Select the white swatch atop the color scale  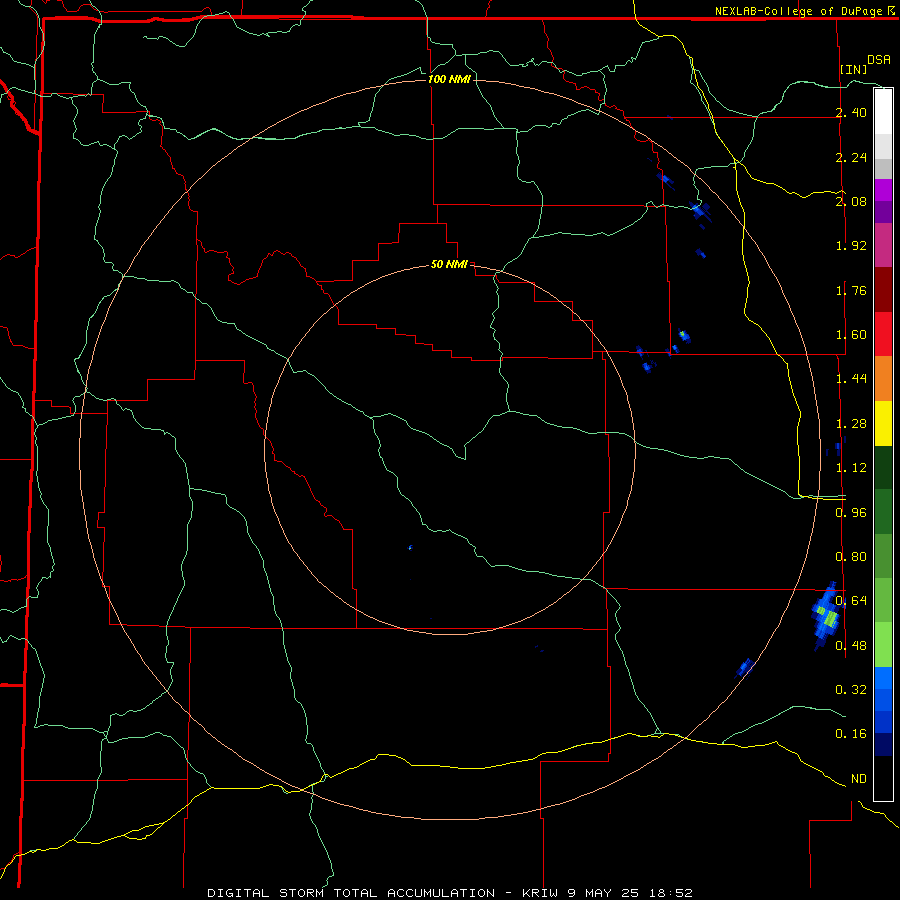tap(883, 111)
